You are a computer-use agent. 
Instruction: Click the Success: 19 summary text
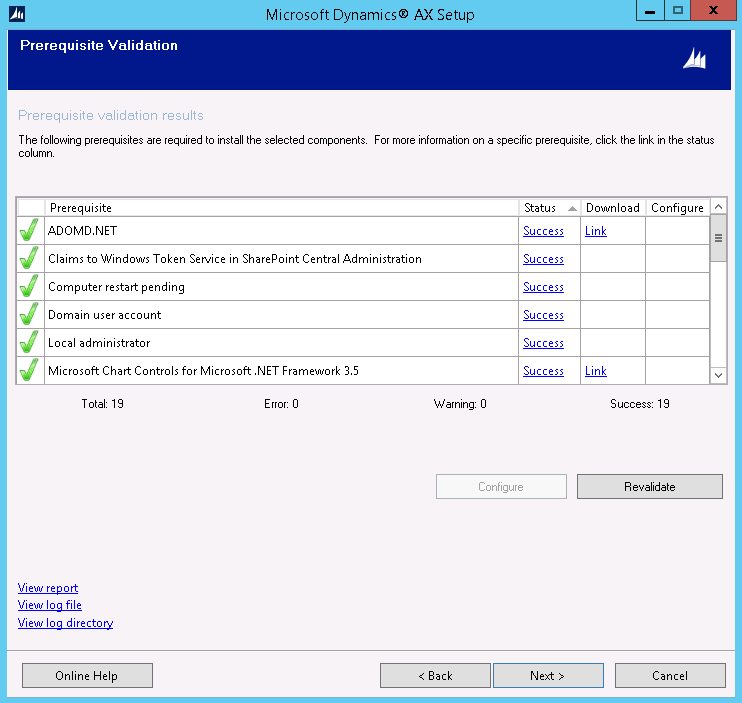pos(640,404)
